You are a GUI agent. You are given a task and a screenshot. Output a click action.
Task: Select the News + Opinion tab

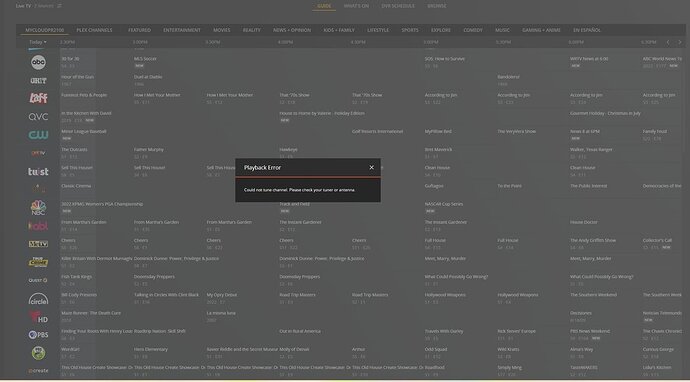coord(292,30)
